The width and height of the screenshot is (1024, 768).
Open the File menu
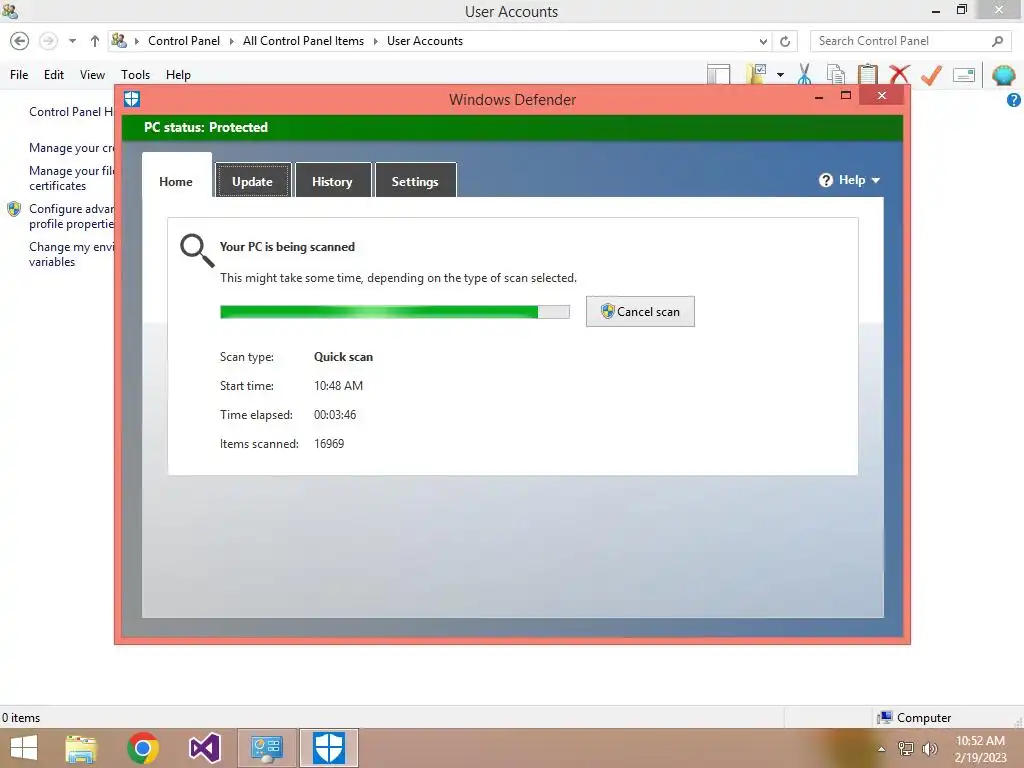19,74
